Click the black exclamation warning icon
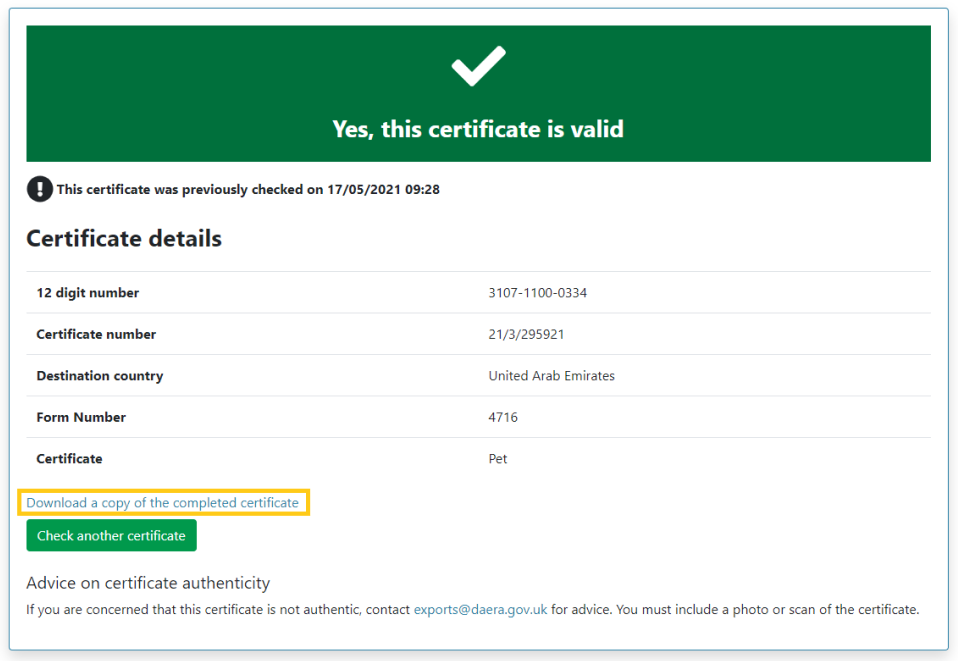The width and height of the screenshot is (958, 661). [x=39, y=189]
